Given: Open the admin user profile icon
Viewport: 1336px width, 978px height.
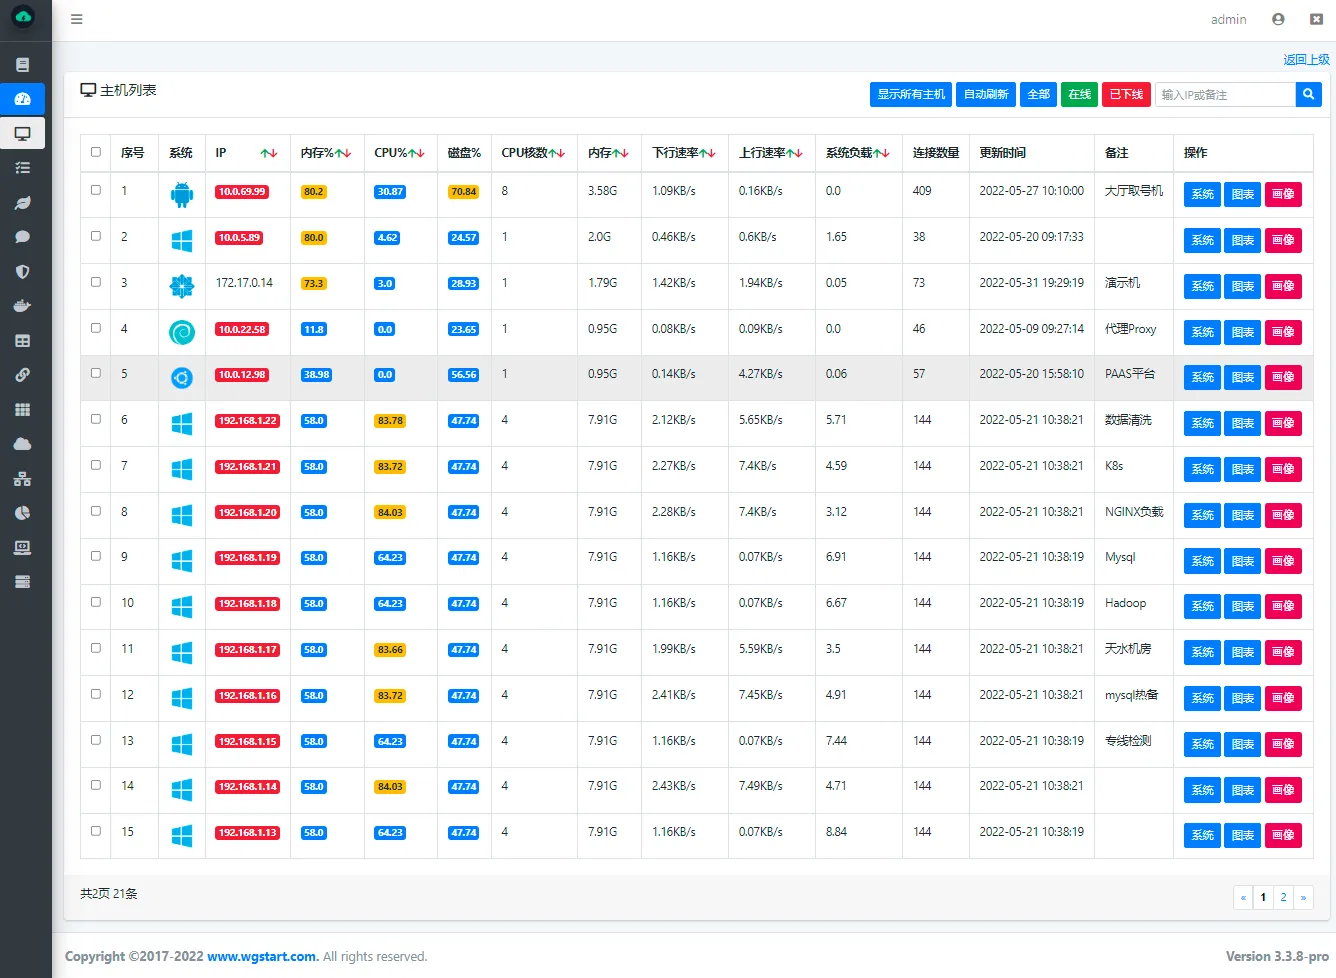Looking at the screenshot, I should point(1278,19).
